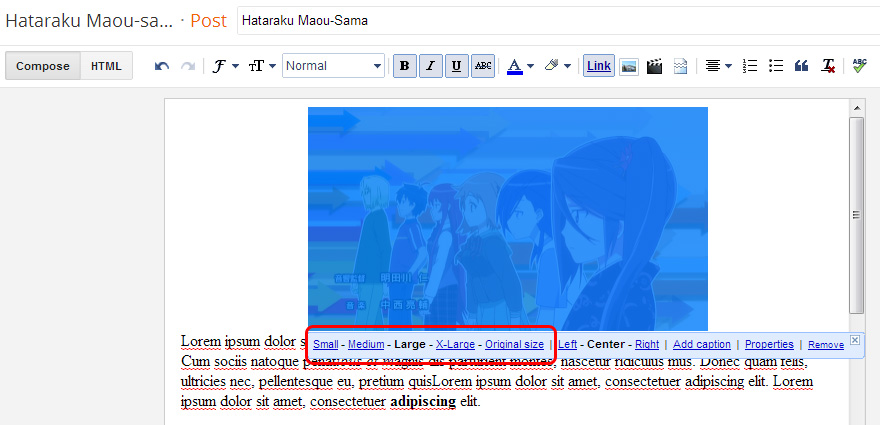Click the Hataraku Maou-sa... blog name
The height and width of the screenshot is (425, 880).
(x=90, y=21)
